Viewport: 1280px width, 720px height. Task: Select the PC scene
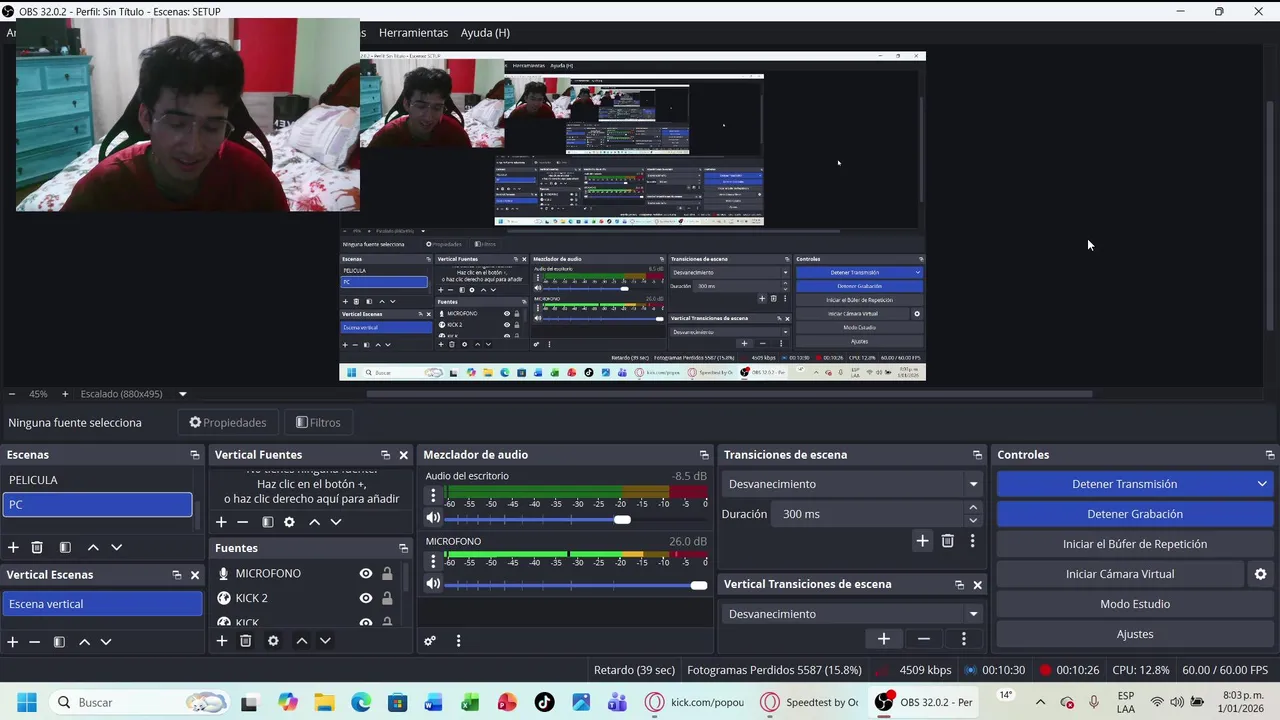[x=97, y=505]
